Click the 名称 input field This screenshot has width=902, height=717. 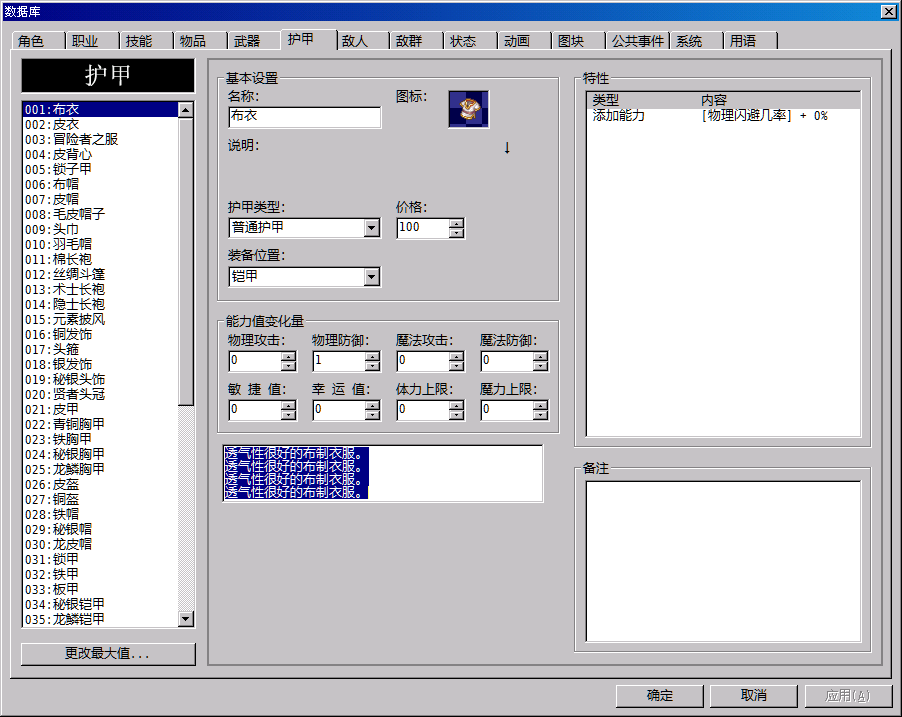coord(304,117)
